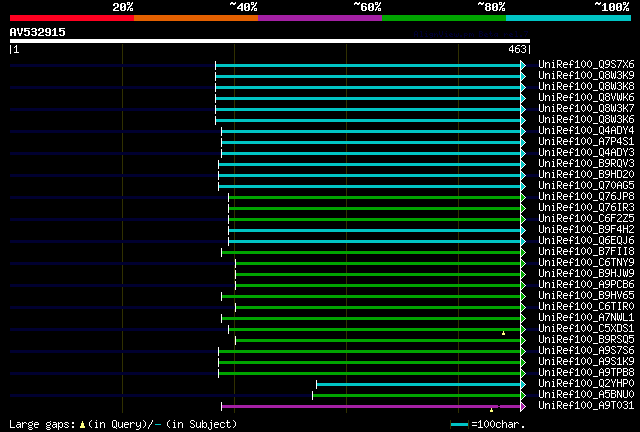Click label UniRef100_A9T031
The height and width of the screenshot is (432, 640).
click(586, 406)
